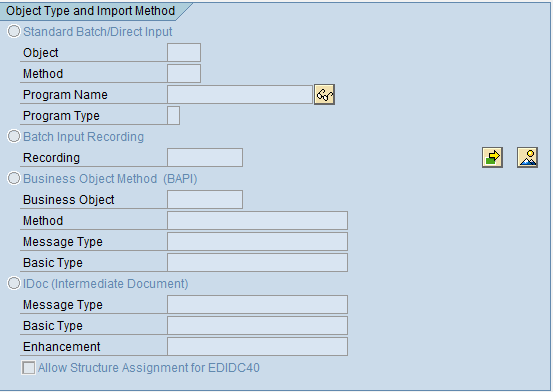553x392 pixels.
Task: Select Standard Batch/Direct Input radio button
Action: click(14, 31)
